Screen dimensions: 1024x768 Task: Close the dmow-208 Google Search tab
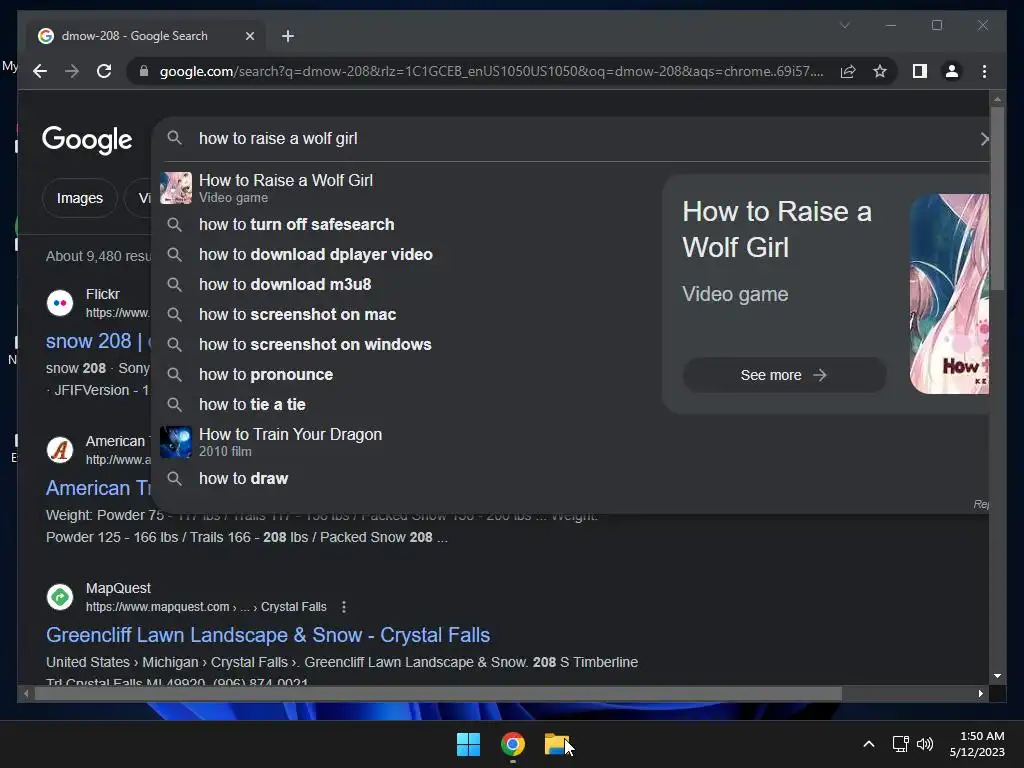(x=249, y=36)
